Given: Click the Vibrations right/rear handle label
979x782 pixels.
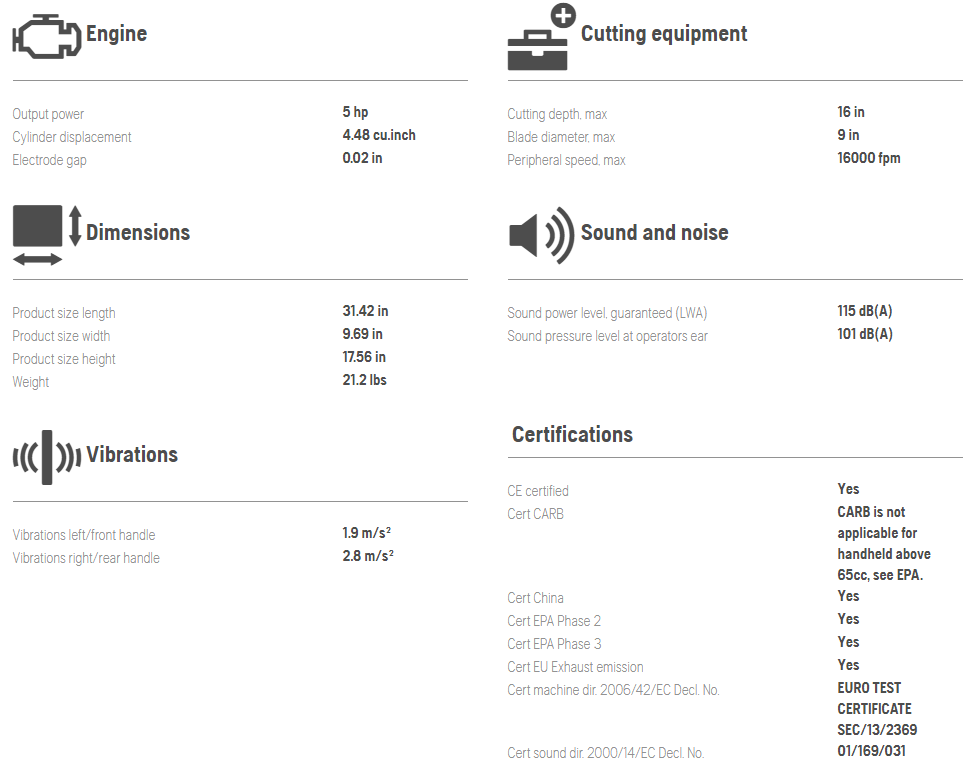Looking at the screenshot, I should pyautogui.click(x=86, y=558).
